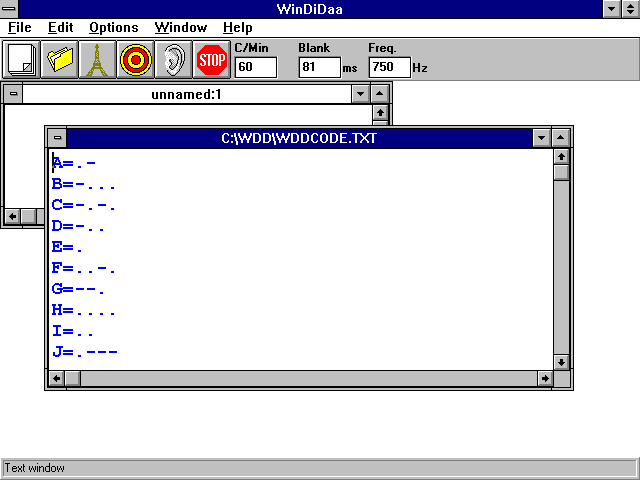Open the Window menu
This screenshot has width=640, height=480.
[x=180, y=27]
